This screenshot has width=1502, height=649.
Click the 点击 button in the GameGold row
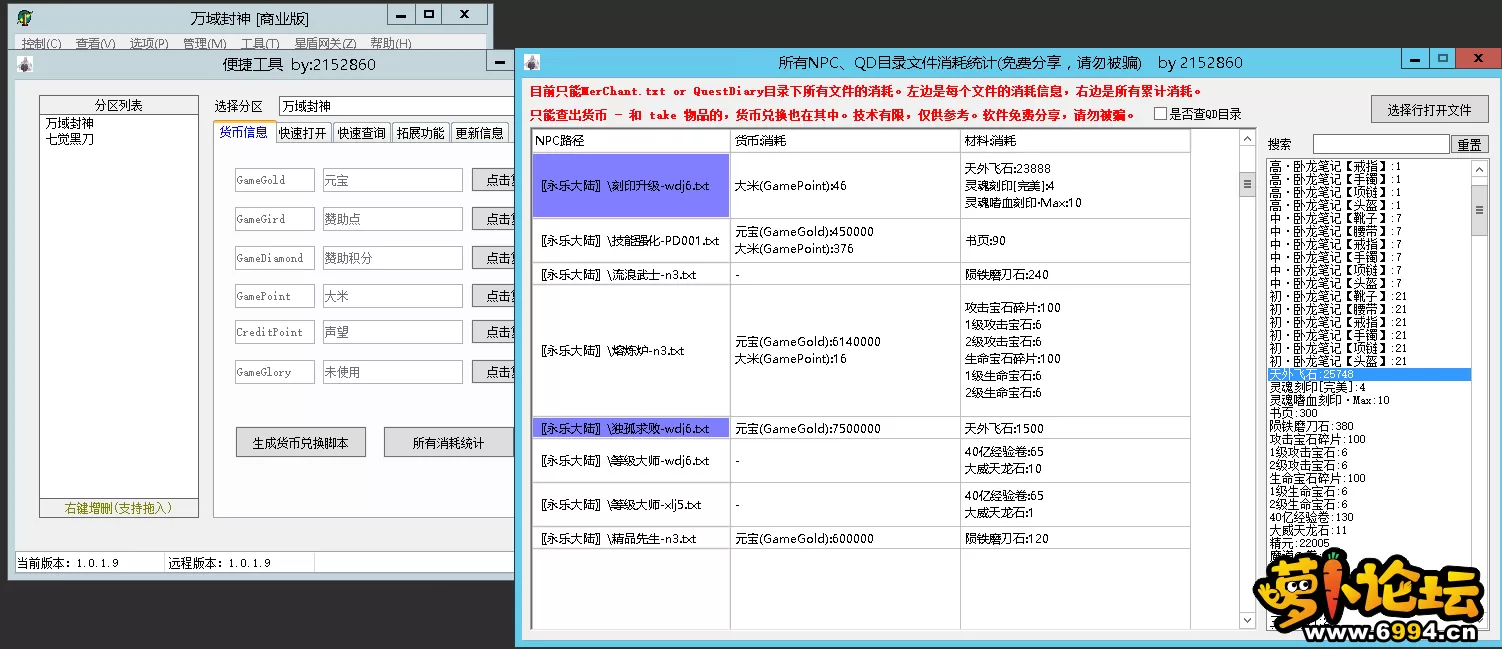point(493,180)
